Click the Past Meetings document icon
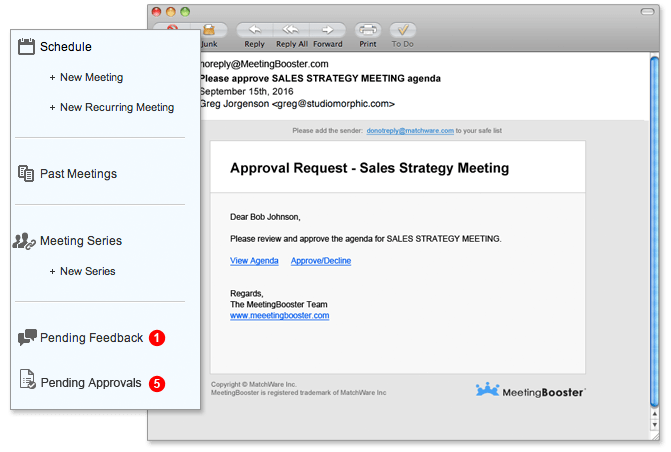This screenshot has height=452, width=671. [26, 173]
